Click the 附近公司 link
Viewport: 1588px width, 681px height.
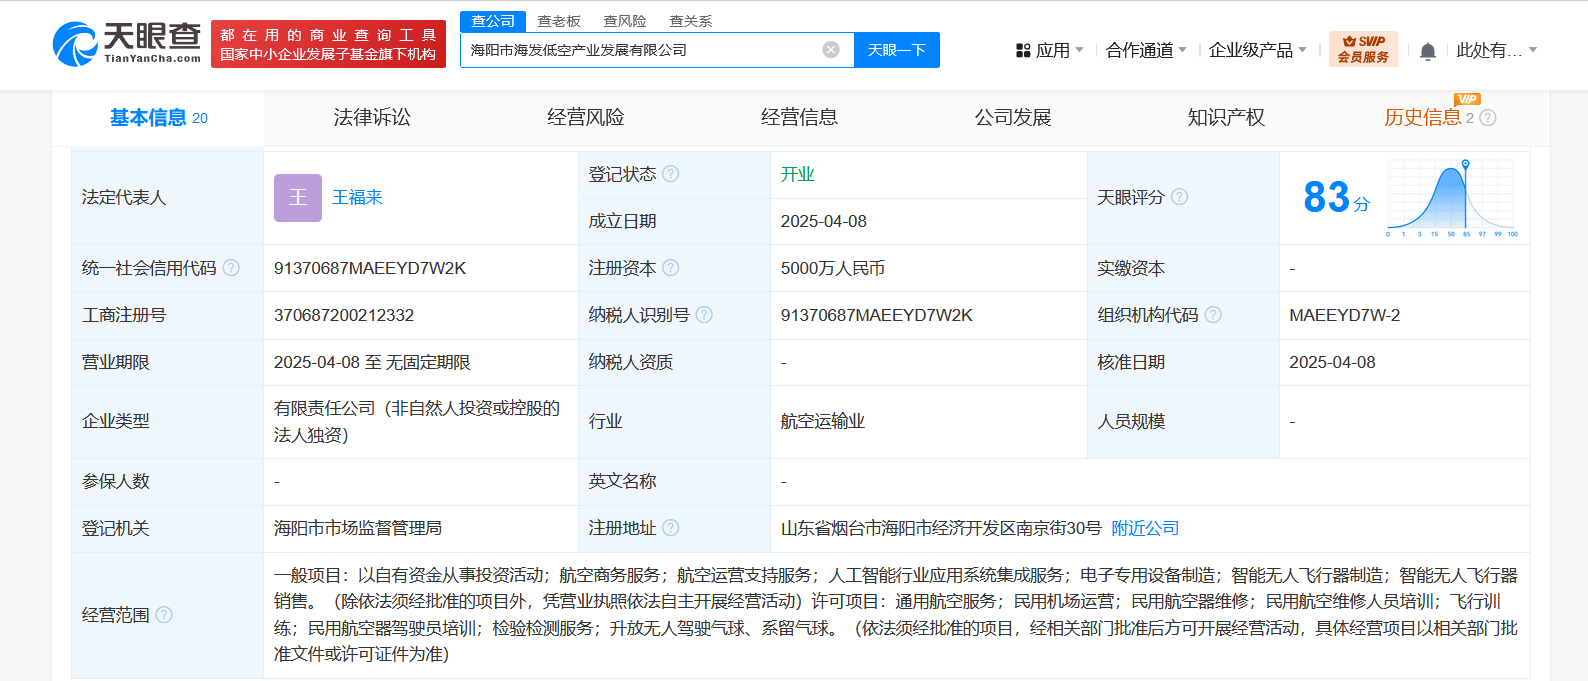pos(1145,528)
